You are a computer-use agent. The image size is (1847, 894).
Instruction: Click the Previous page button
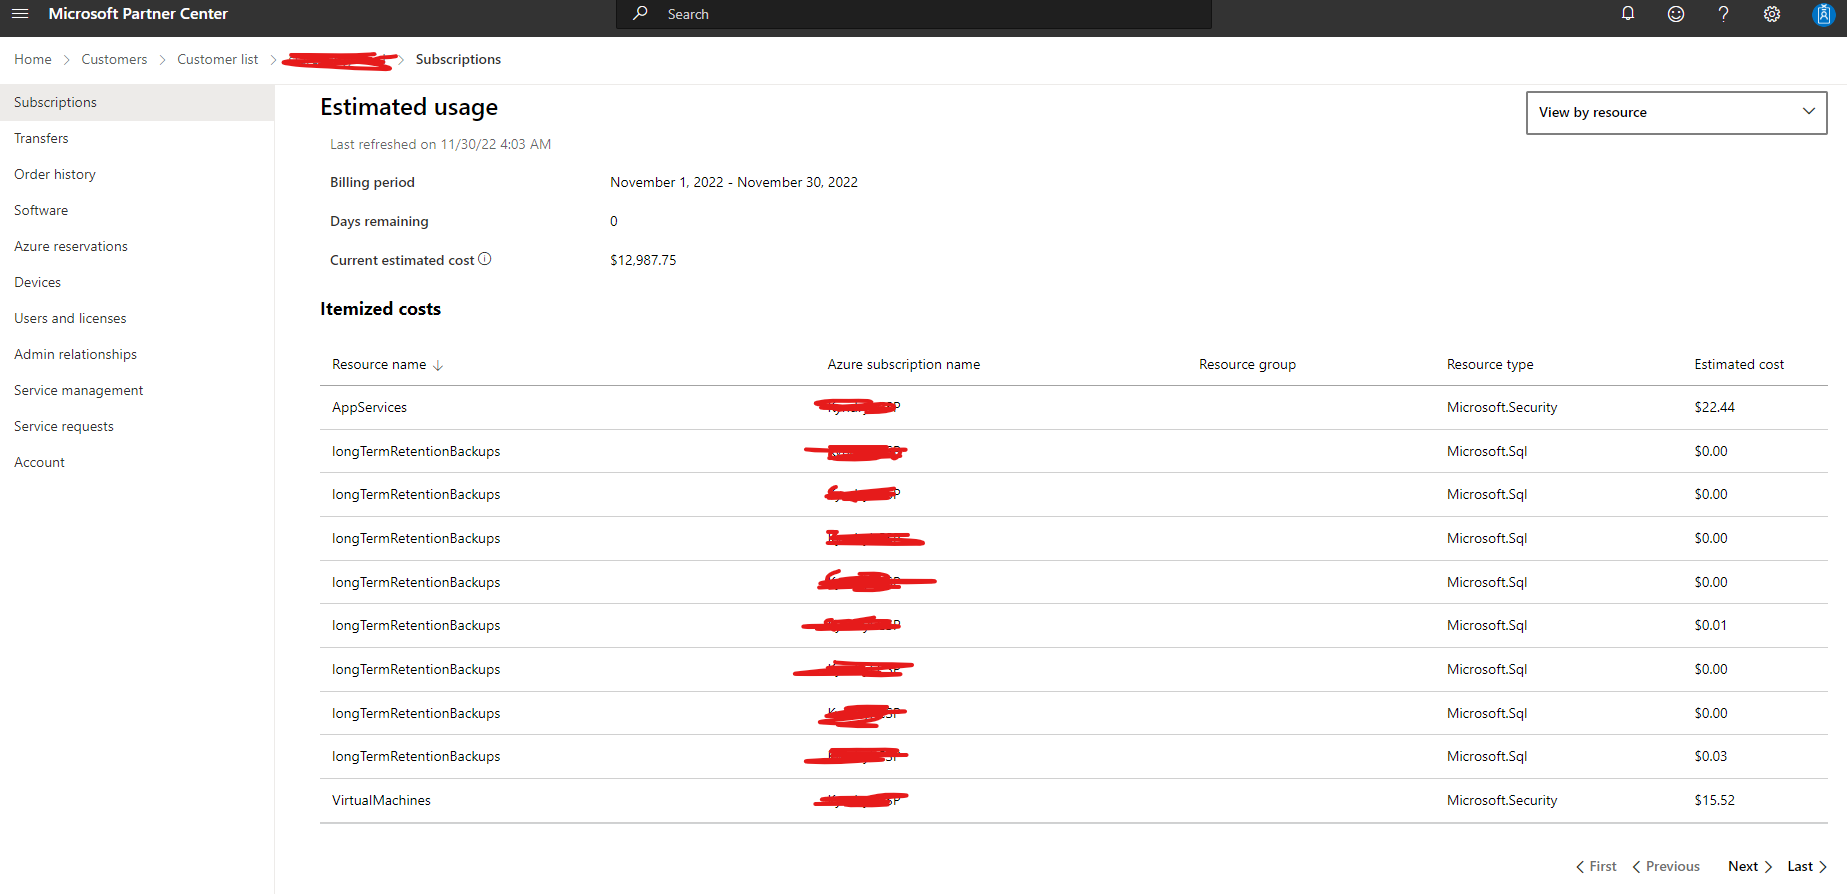(1666, 866)
